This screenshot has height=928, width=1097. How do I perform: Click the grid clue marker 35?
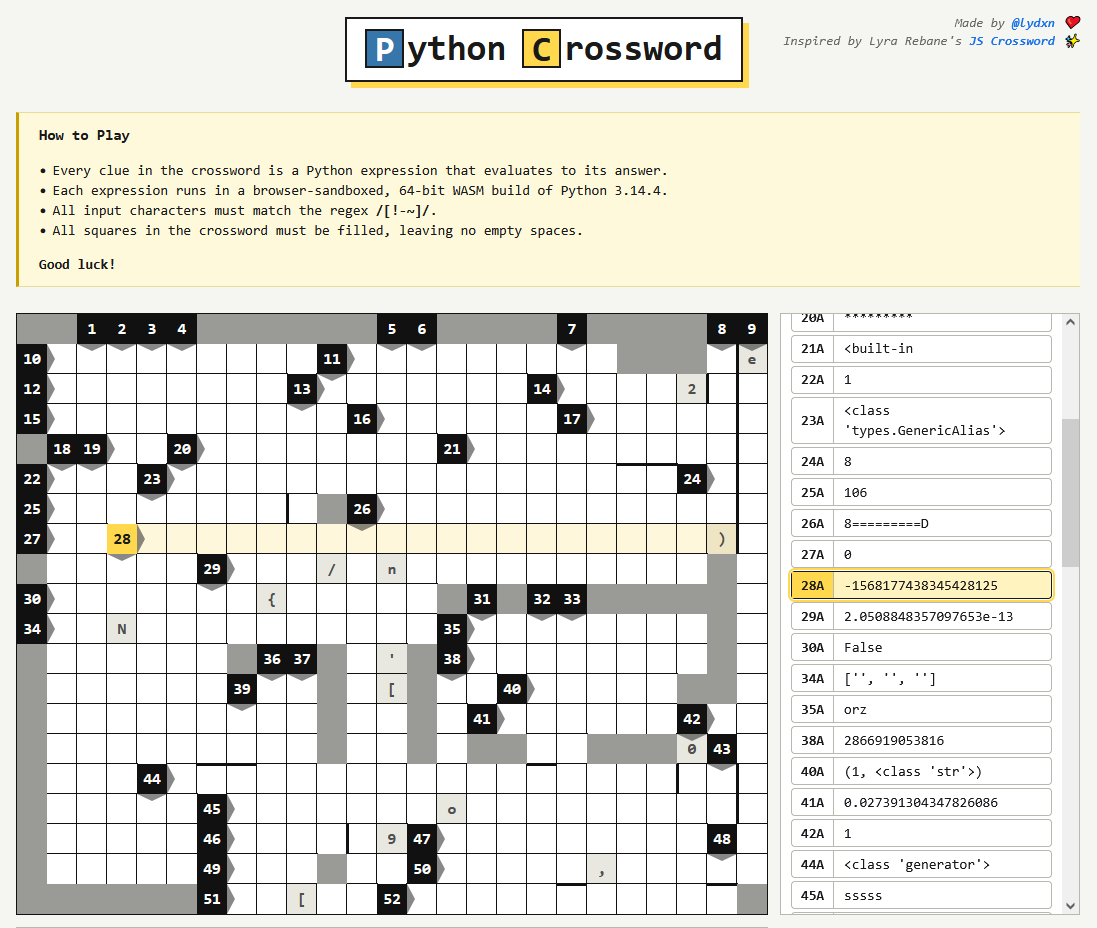[452, 629]
